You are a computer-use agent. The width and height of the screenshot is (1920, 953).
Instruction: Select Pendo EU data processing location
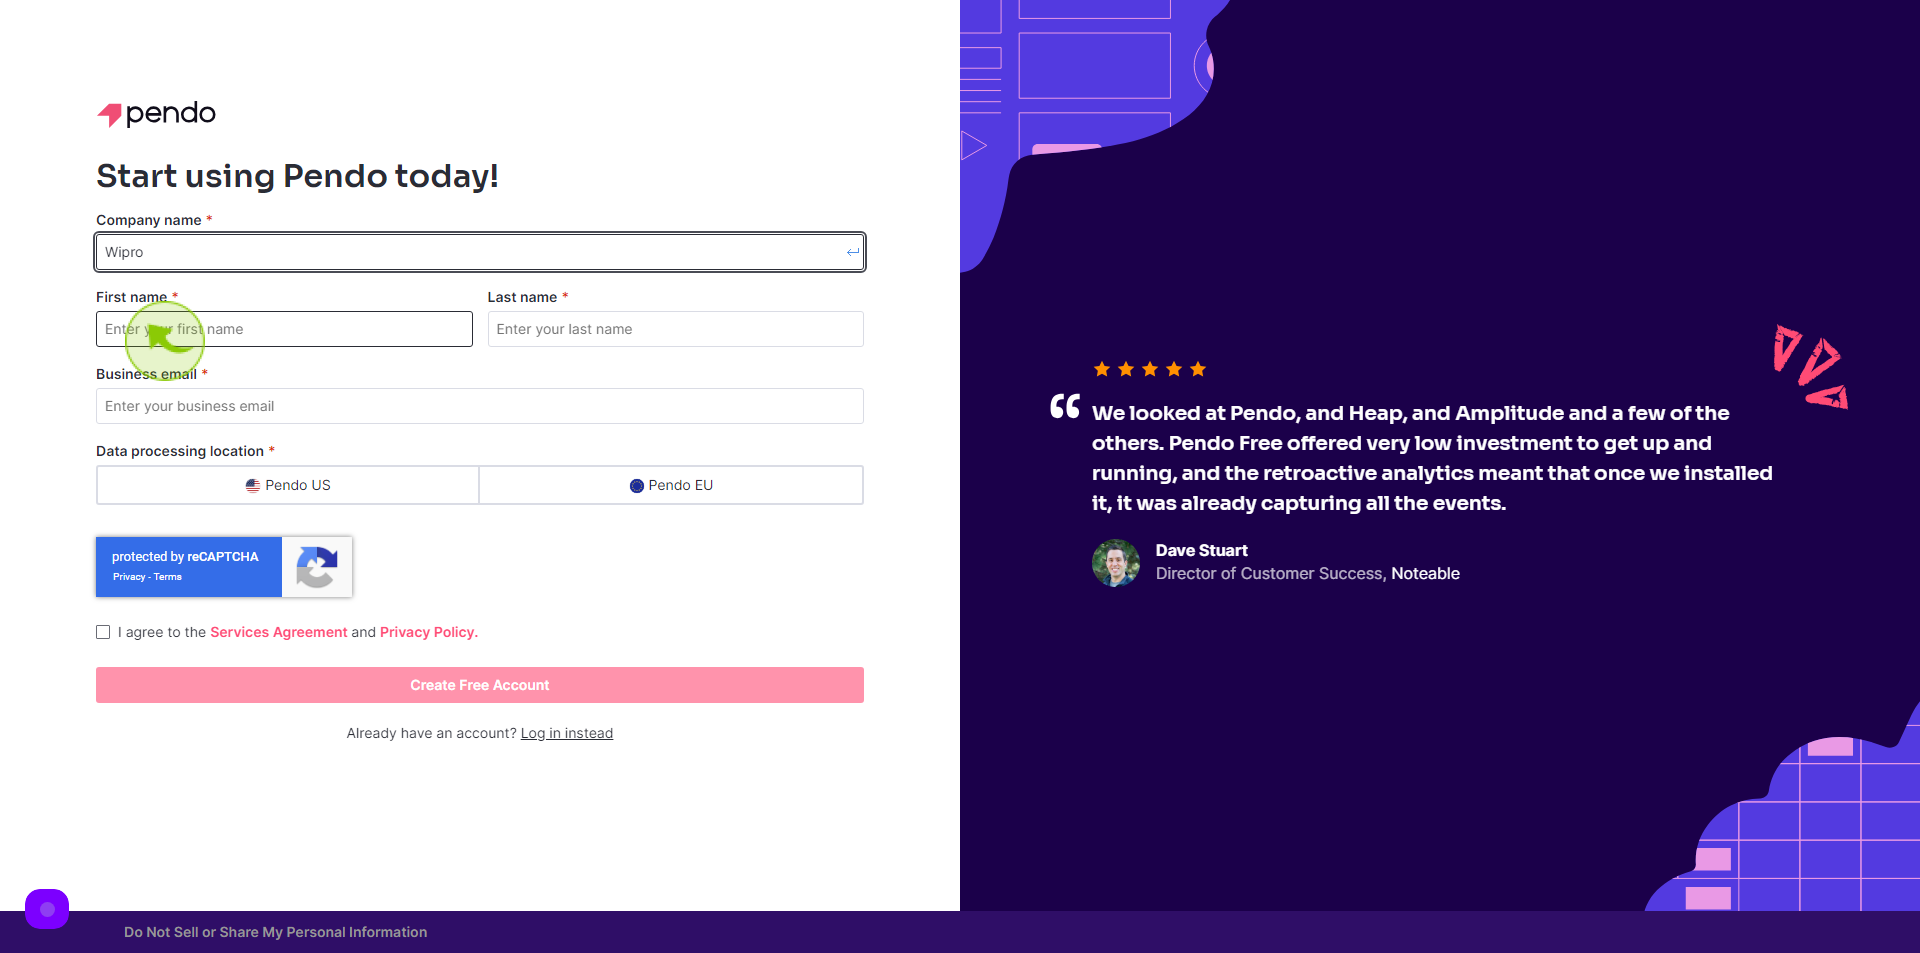click(x=671, y=485)
